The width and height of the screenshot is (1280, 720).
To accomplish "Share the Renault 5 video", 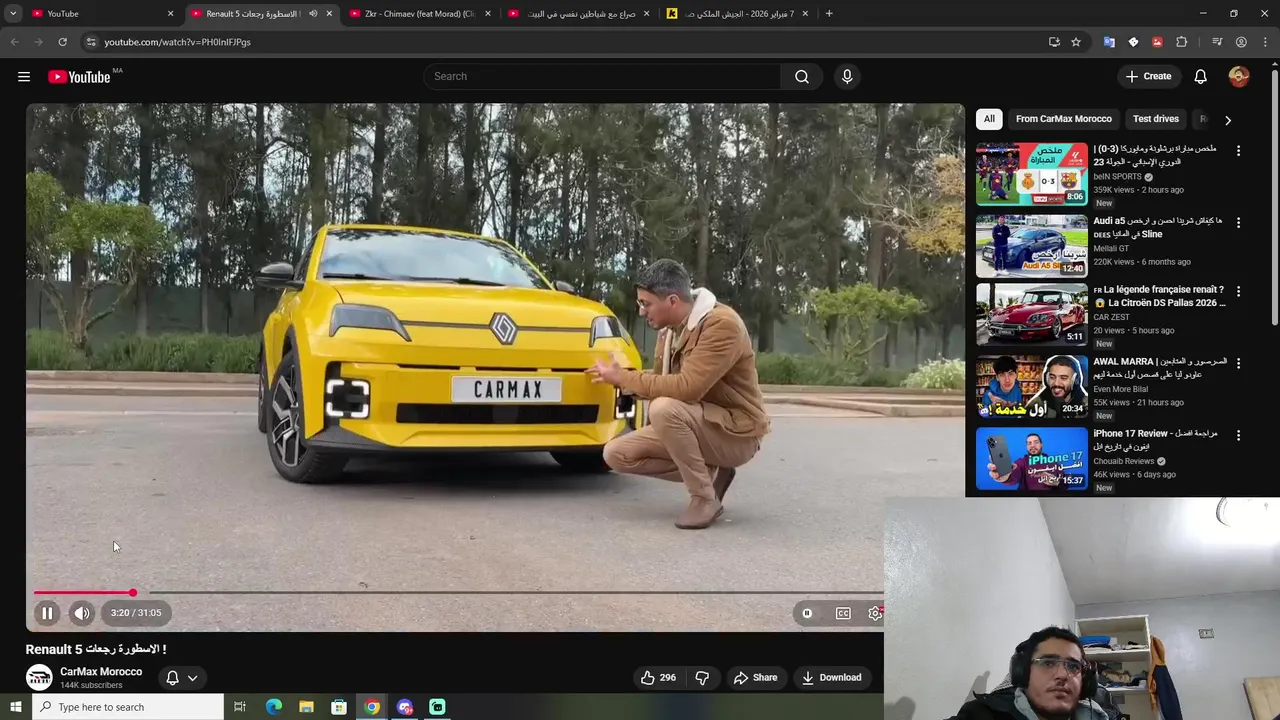I will click(755, 677).
